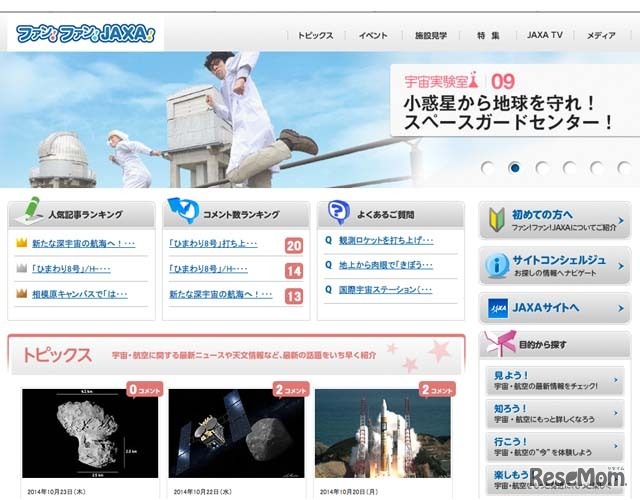Click the green-yellow beginner mark icon
The height and width of the screenshot is (500, 640).
497,220
